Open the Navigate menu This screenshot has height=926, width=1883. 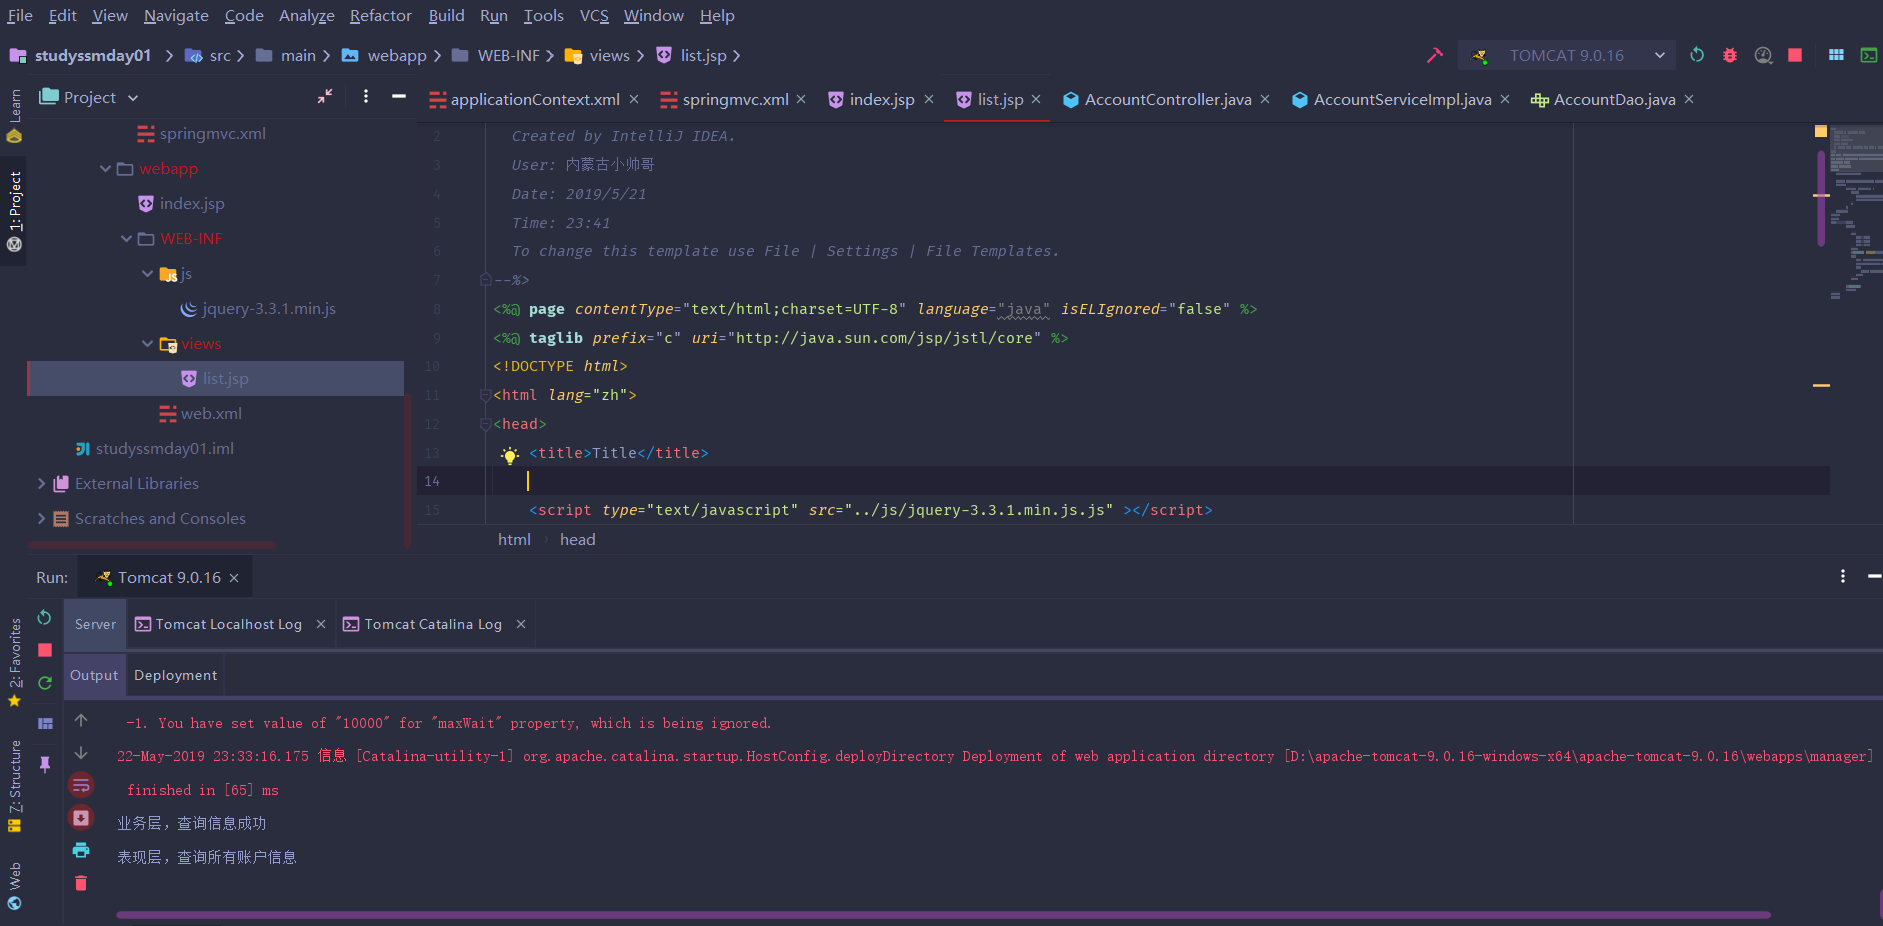pos(176,15)
